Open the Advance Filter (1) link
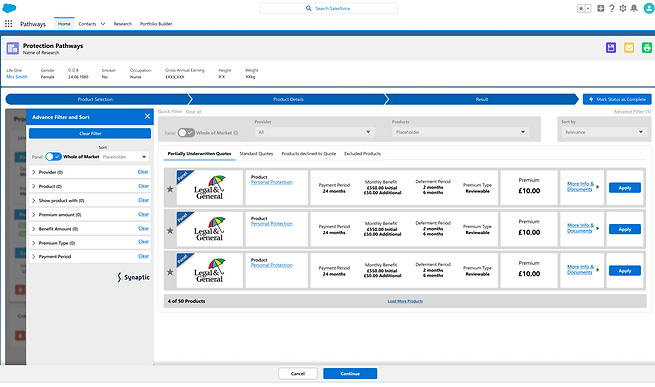Viewport: 655px width, 387px height. tap(632, 112)
